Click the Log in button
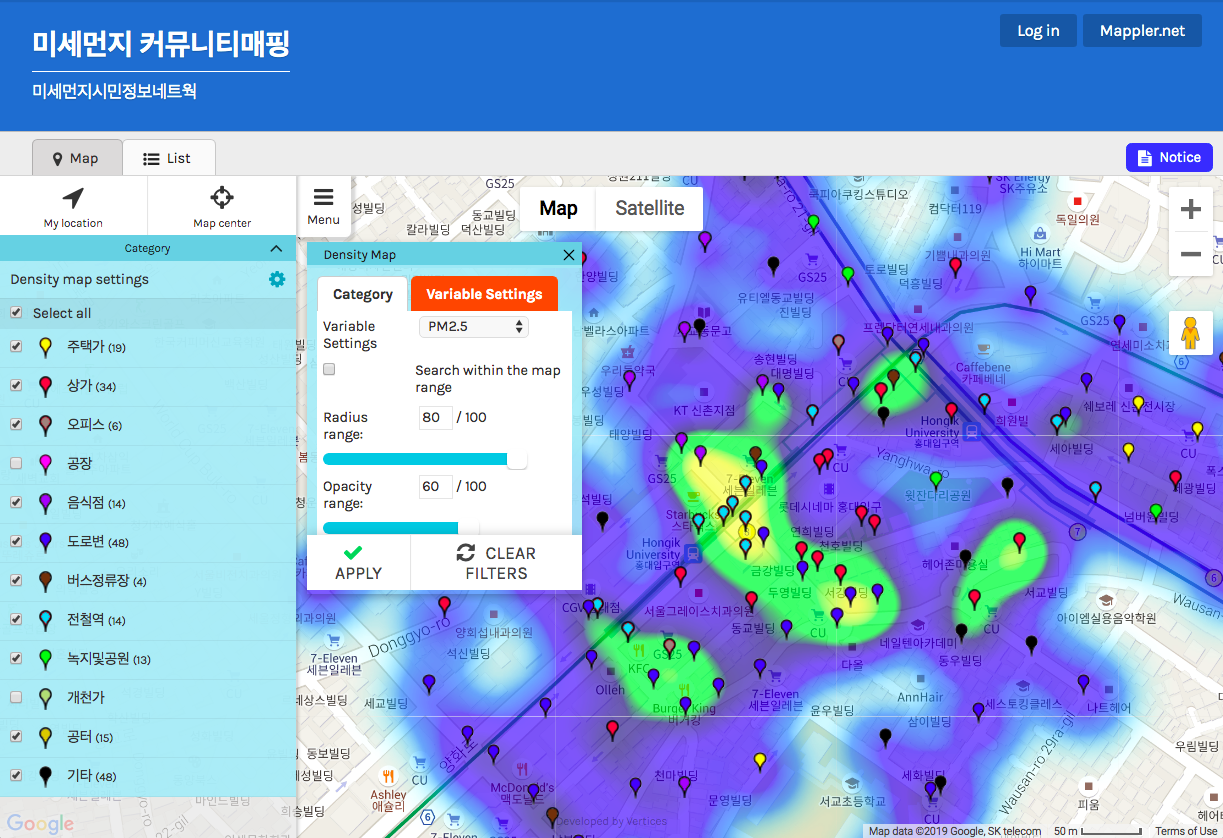Viewport: 1223px width, 838px height. (x=1038, y=31)
